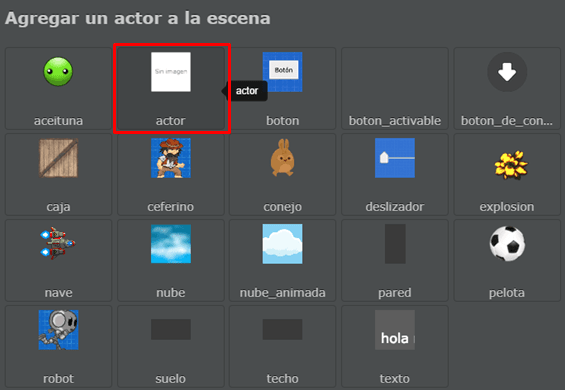565x390 pixels.
Task: Add the robot actor to the scene
Action: (x=58, y=346)
